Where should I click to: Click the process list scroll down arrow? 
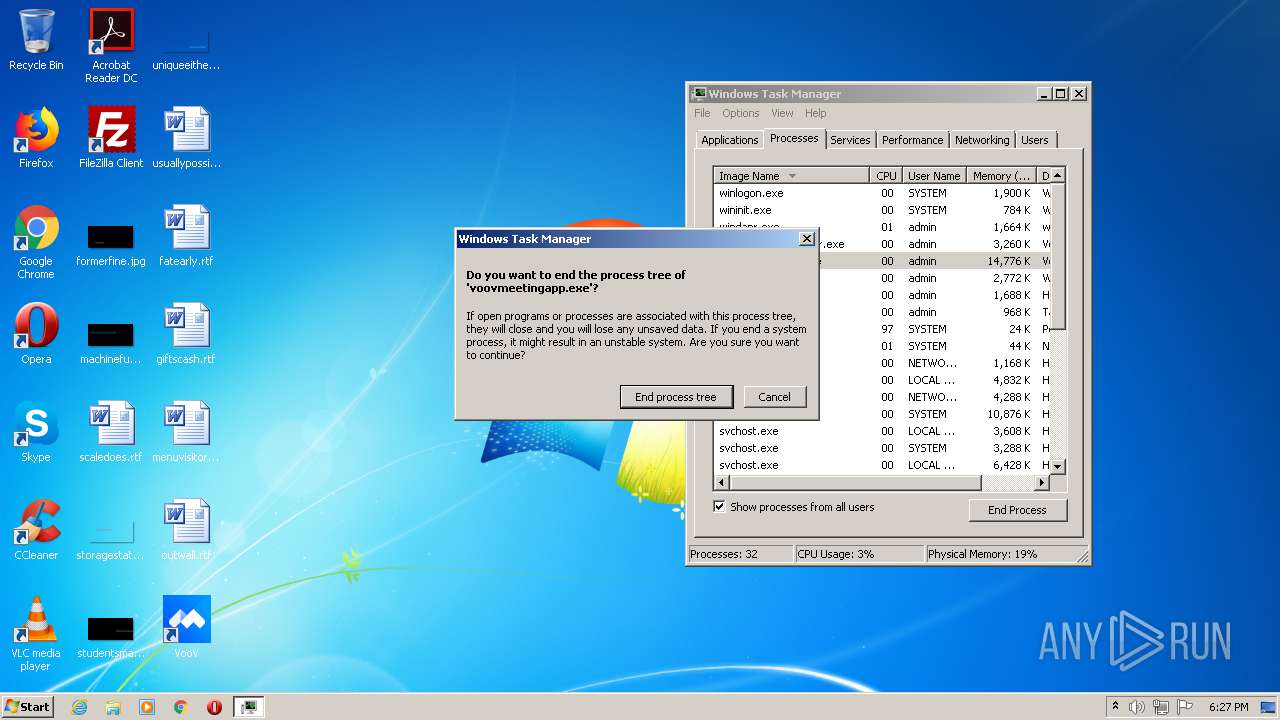1057,466
